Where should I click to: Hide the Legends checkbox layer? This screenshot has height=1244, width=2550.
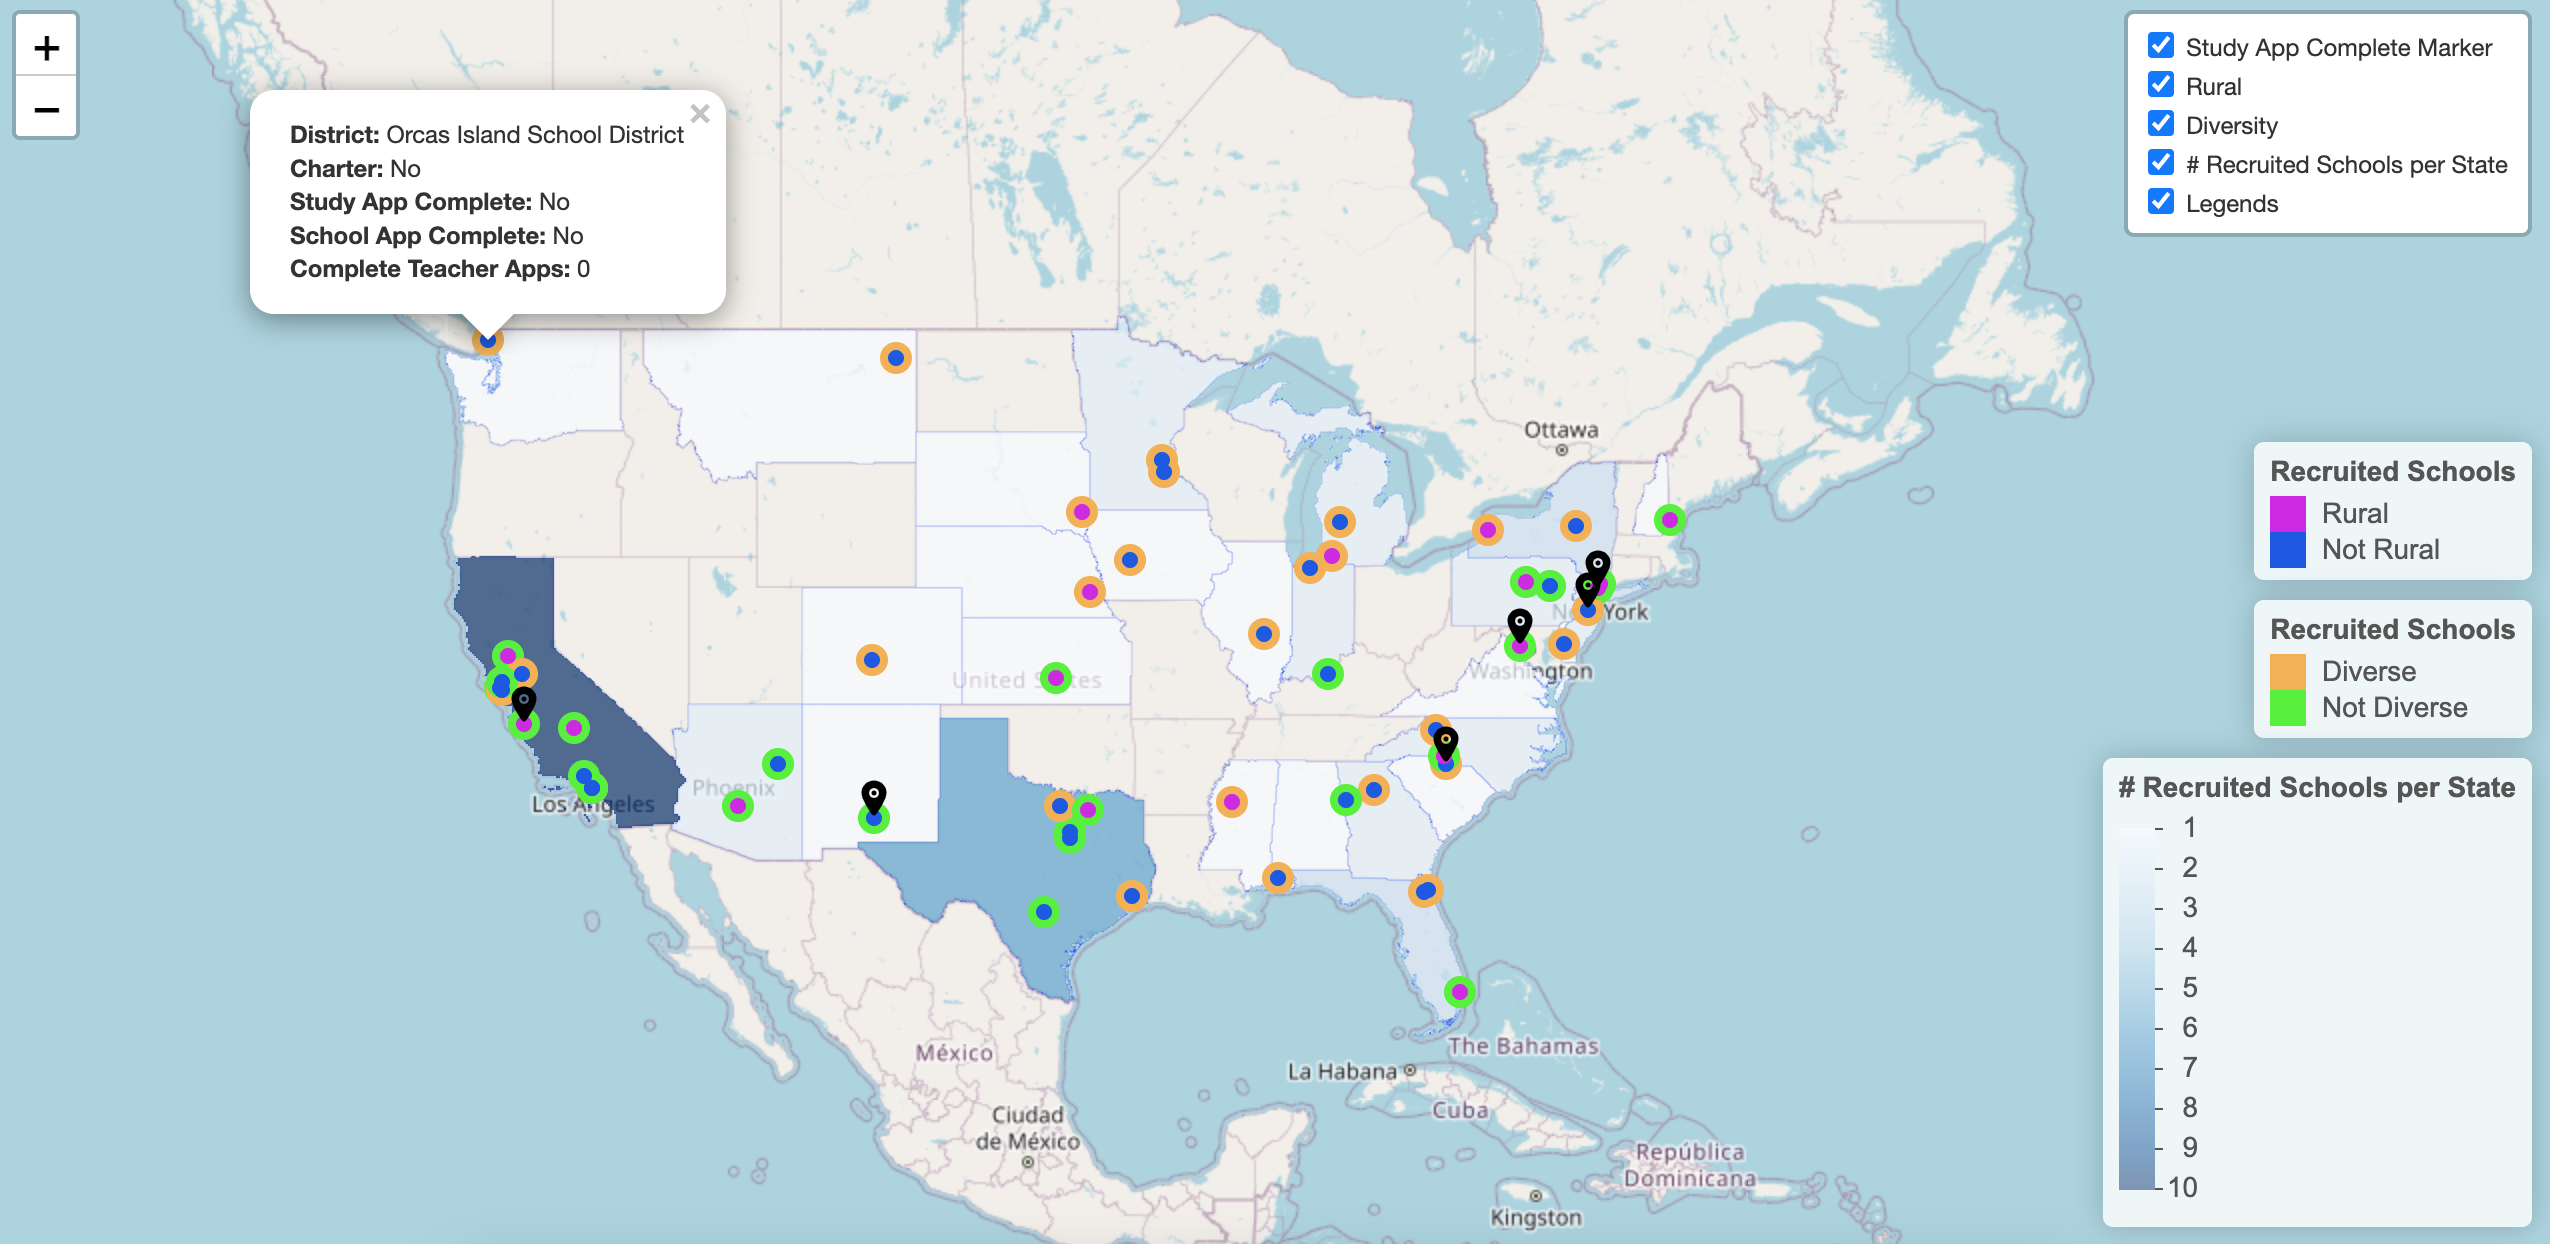pos(2161,202)
